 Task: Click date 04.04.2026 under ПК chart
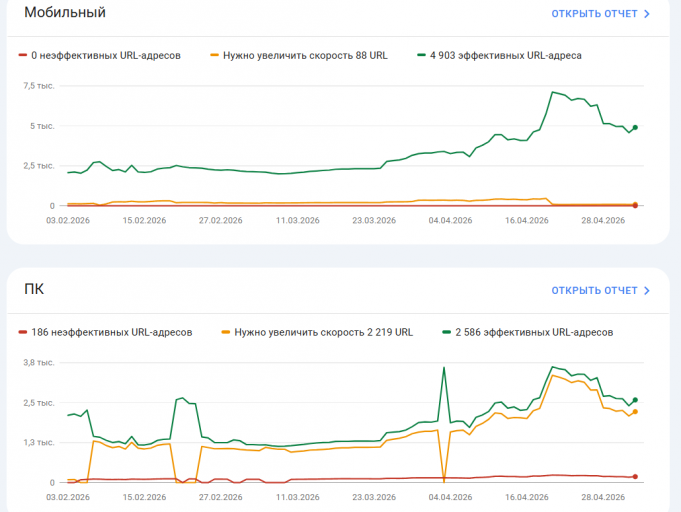coord(450,497)
